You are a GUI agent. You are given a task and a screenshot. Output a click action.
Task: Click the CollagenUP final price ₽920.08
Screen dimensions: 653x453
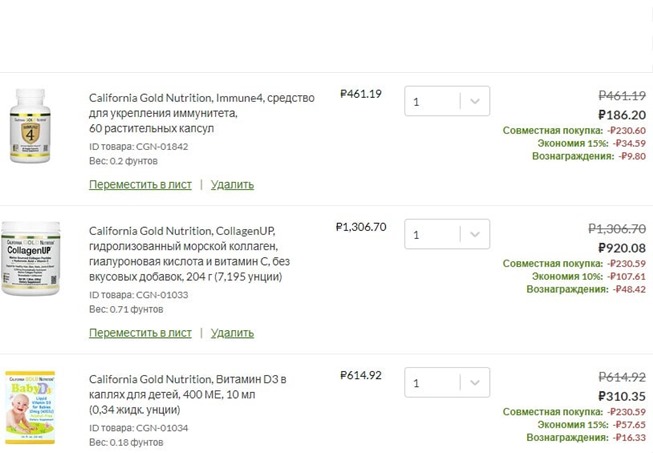point(621,248)
